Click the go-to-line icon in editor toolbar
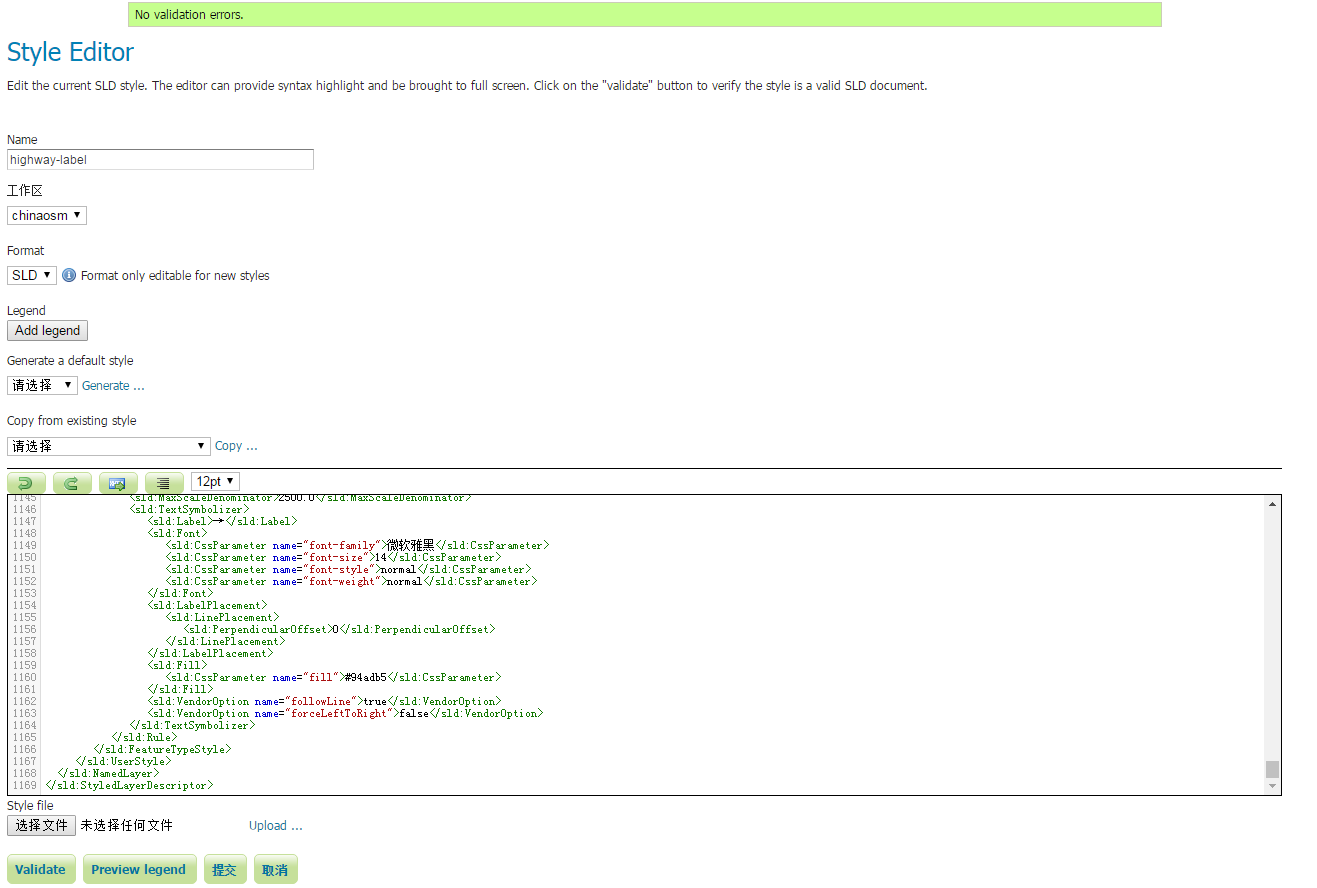 coord(118,483)
